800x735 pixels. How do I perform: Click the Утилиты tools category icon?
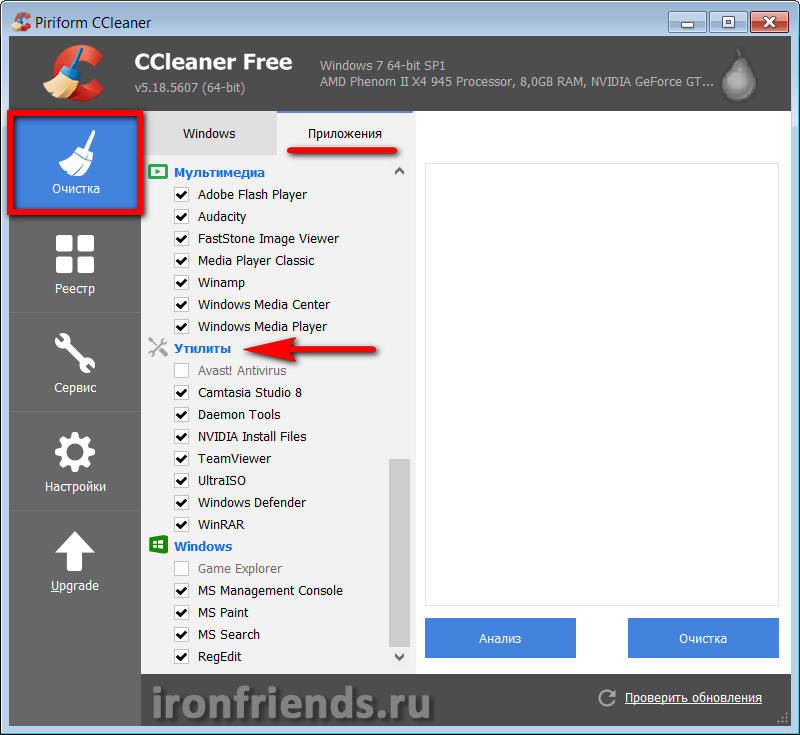[158, 348]
